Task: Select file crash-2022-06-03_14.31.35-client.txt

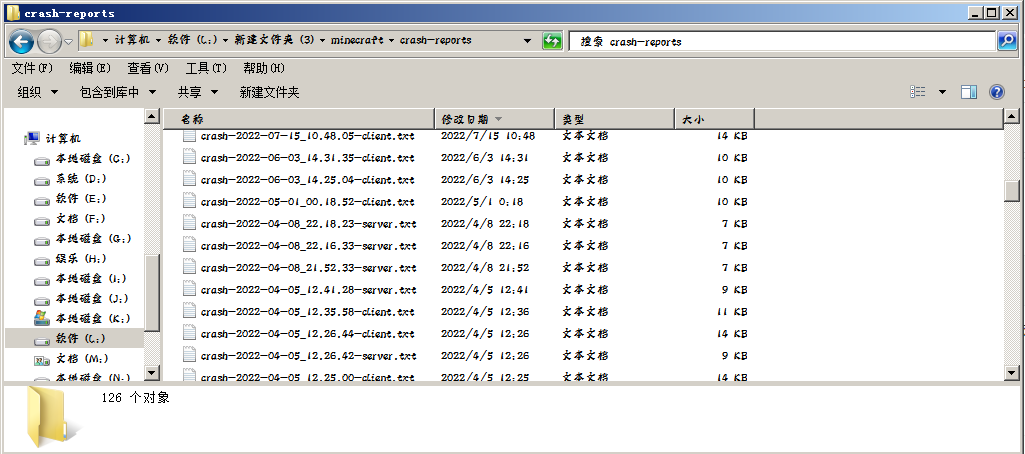Action: 307,157
